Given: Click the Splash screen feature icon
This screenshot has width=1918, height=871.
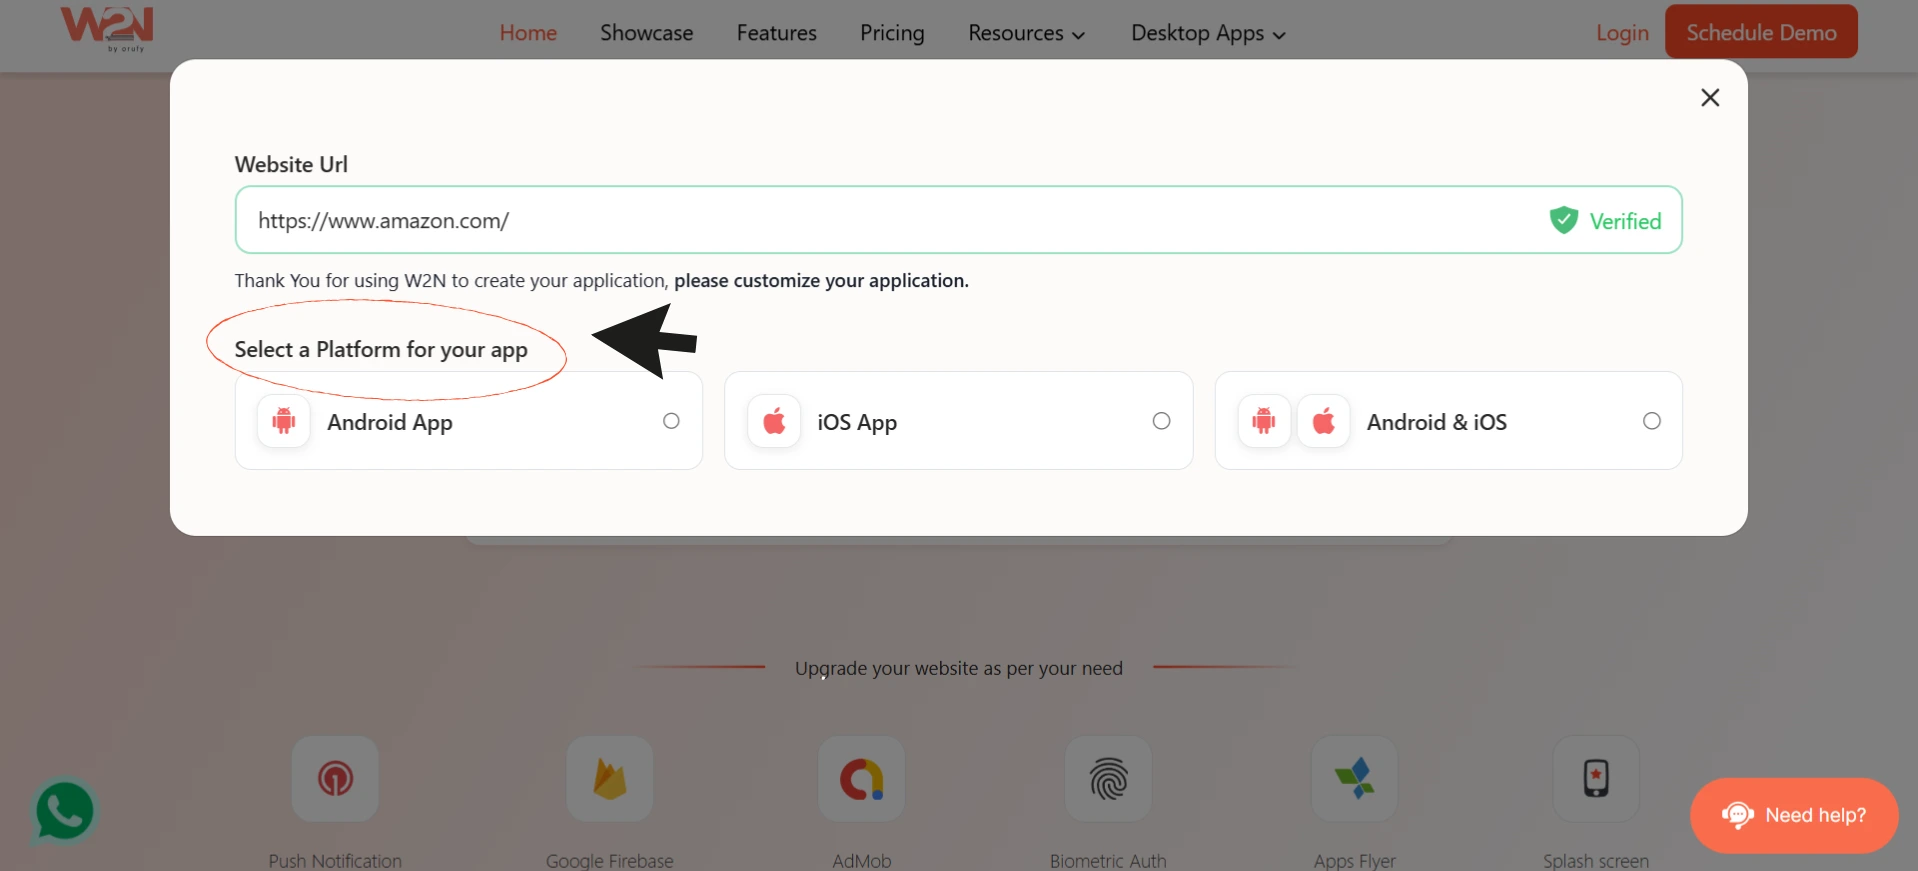Looking at the screenshot, I should [1596, 779].
